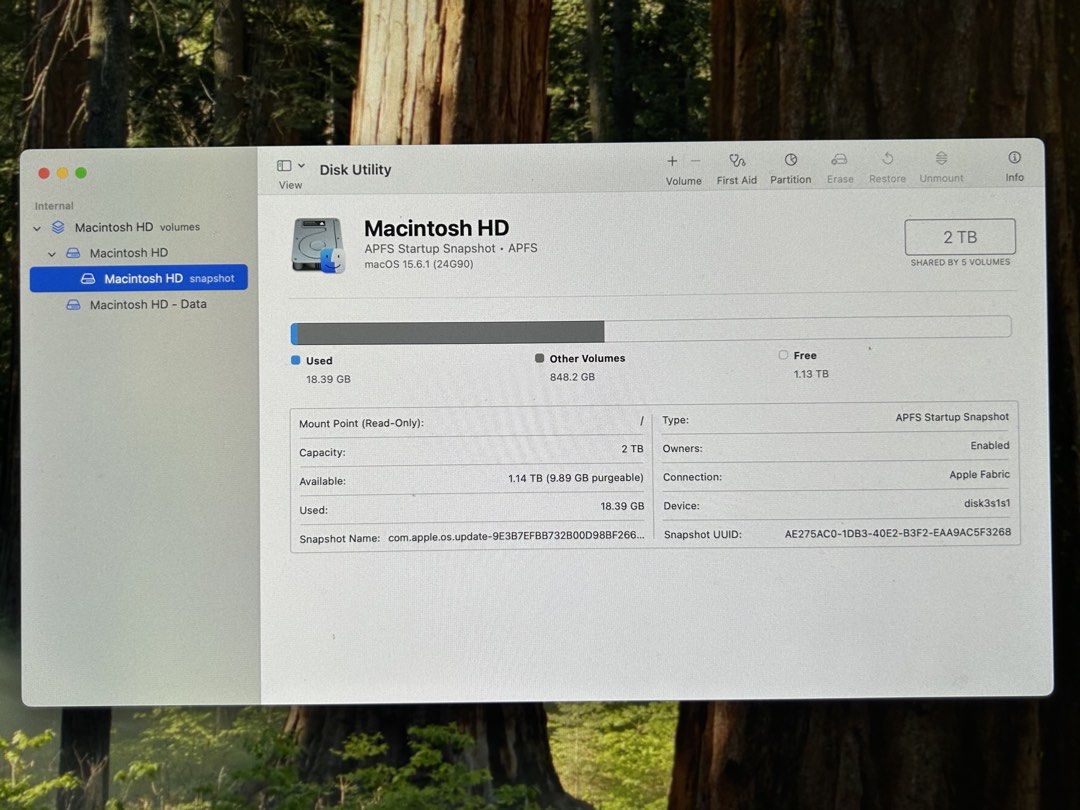
Task: Click the blue Used legend swatch
Action: pos(295,360)
